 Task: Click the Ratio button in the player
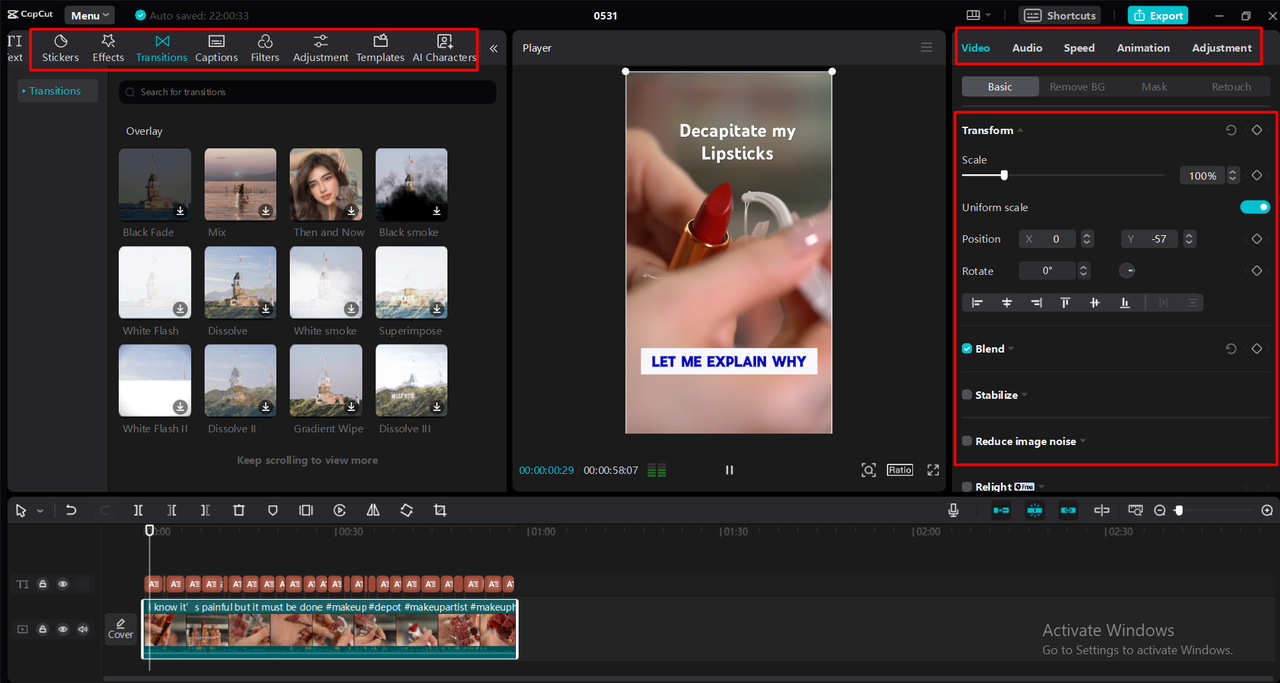point(900,470)
